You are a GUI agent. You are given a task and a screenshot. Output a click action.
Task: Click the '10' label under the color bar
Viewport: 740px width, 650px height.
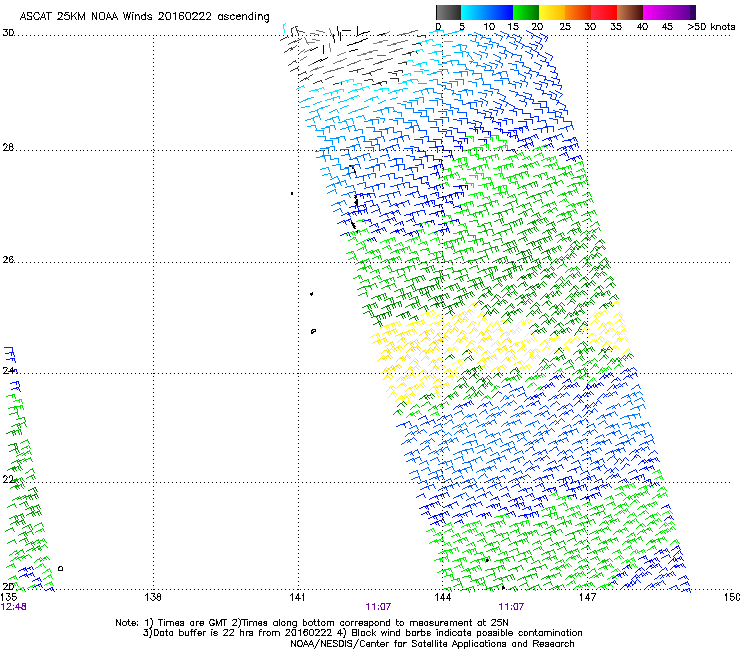coord(489,27)
